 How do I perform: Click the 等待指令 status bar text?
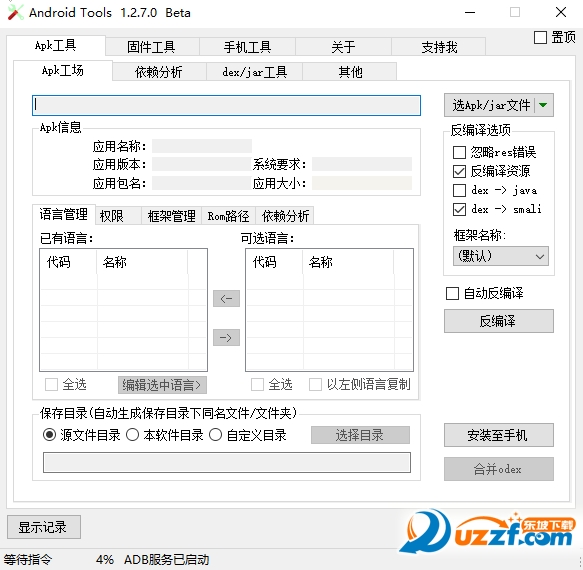[28, 560]
